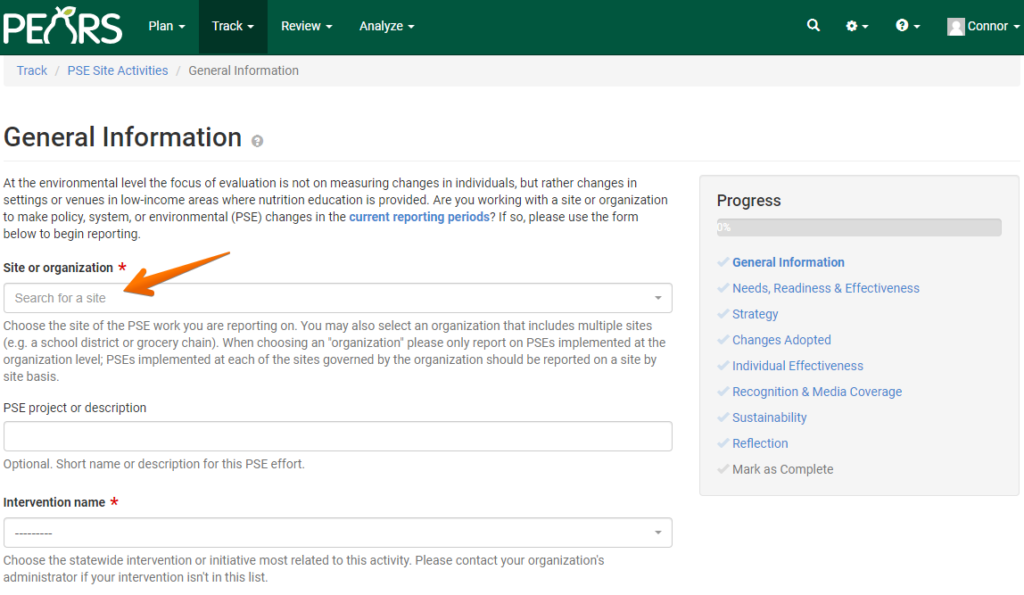Screen dimensions: 1024x595
Task: Click the checkmark next to Mark as Complete
Action: pos(723,469)
